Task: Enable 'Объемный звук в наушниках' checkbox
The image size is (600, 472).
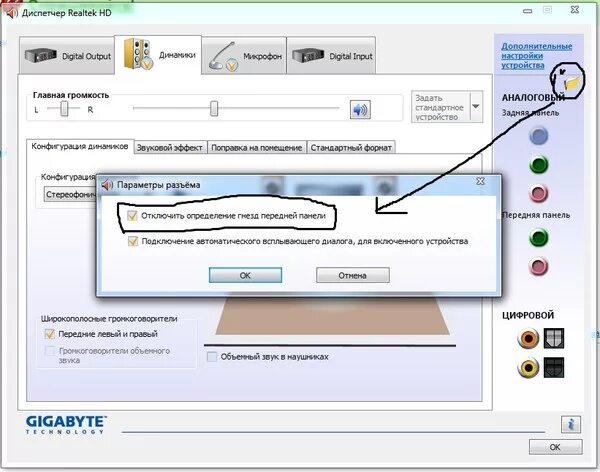Action: [212, 357]
